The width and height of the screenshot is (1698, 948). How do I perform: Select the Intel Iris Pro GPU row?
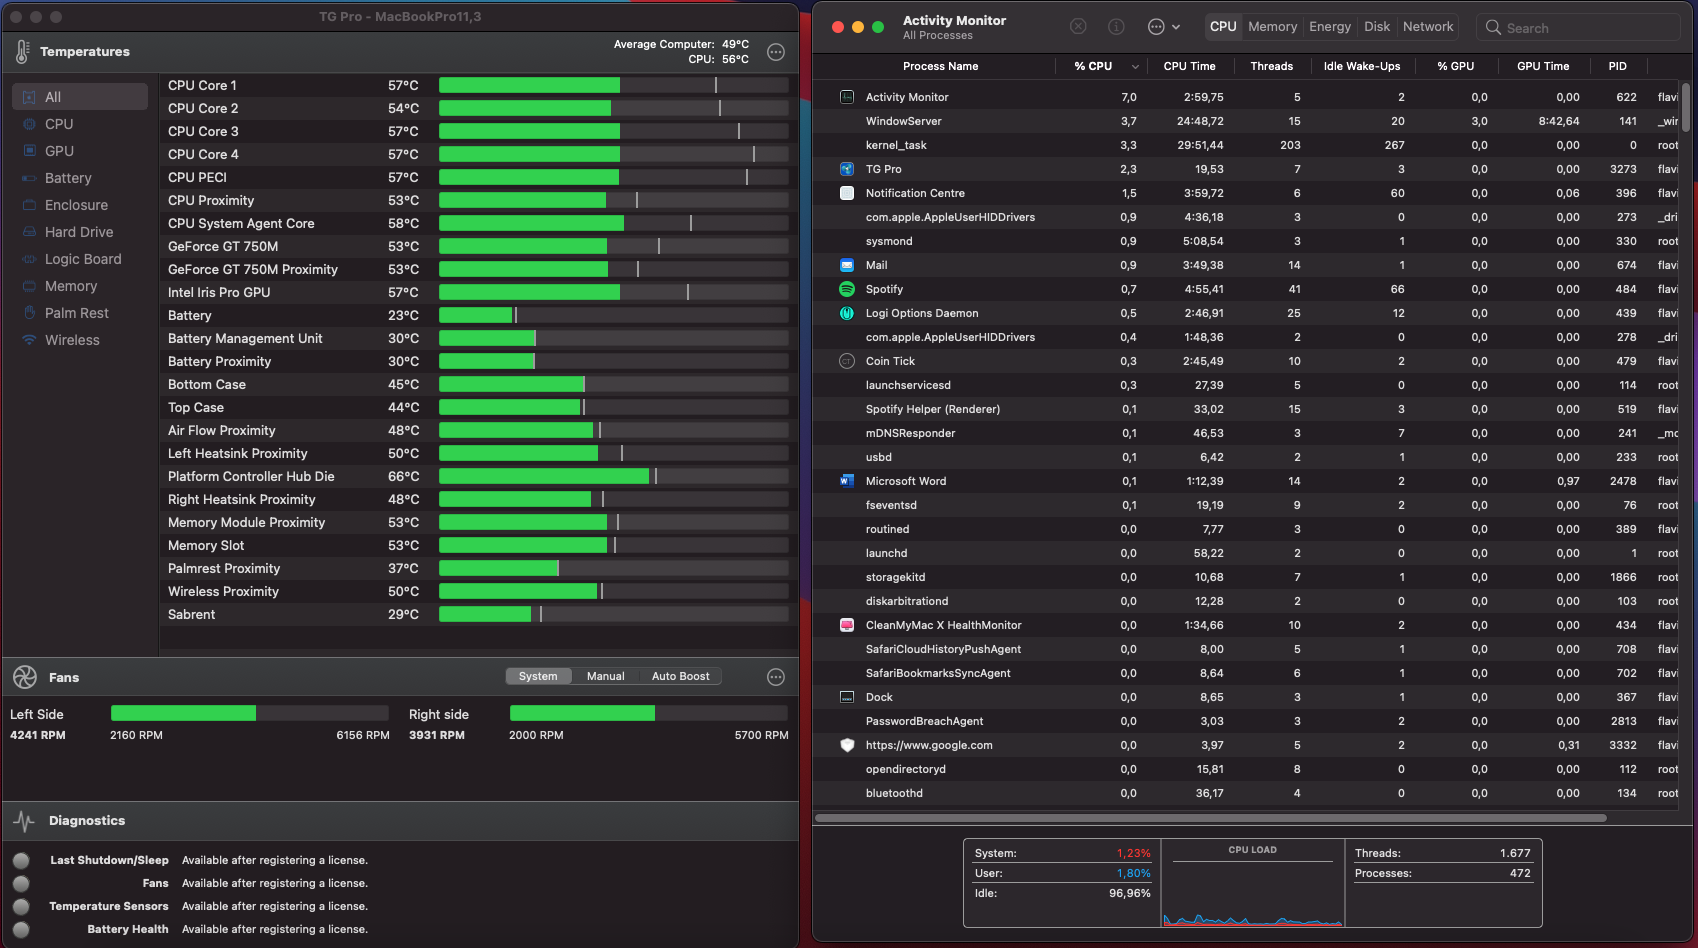tap(478, 292)
